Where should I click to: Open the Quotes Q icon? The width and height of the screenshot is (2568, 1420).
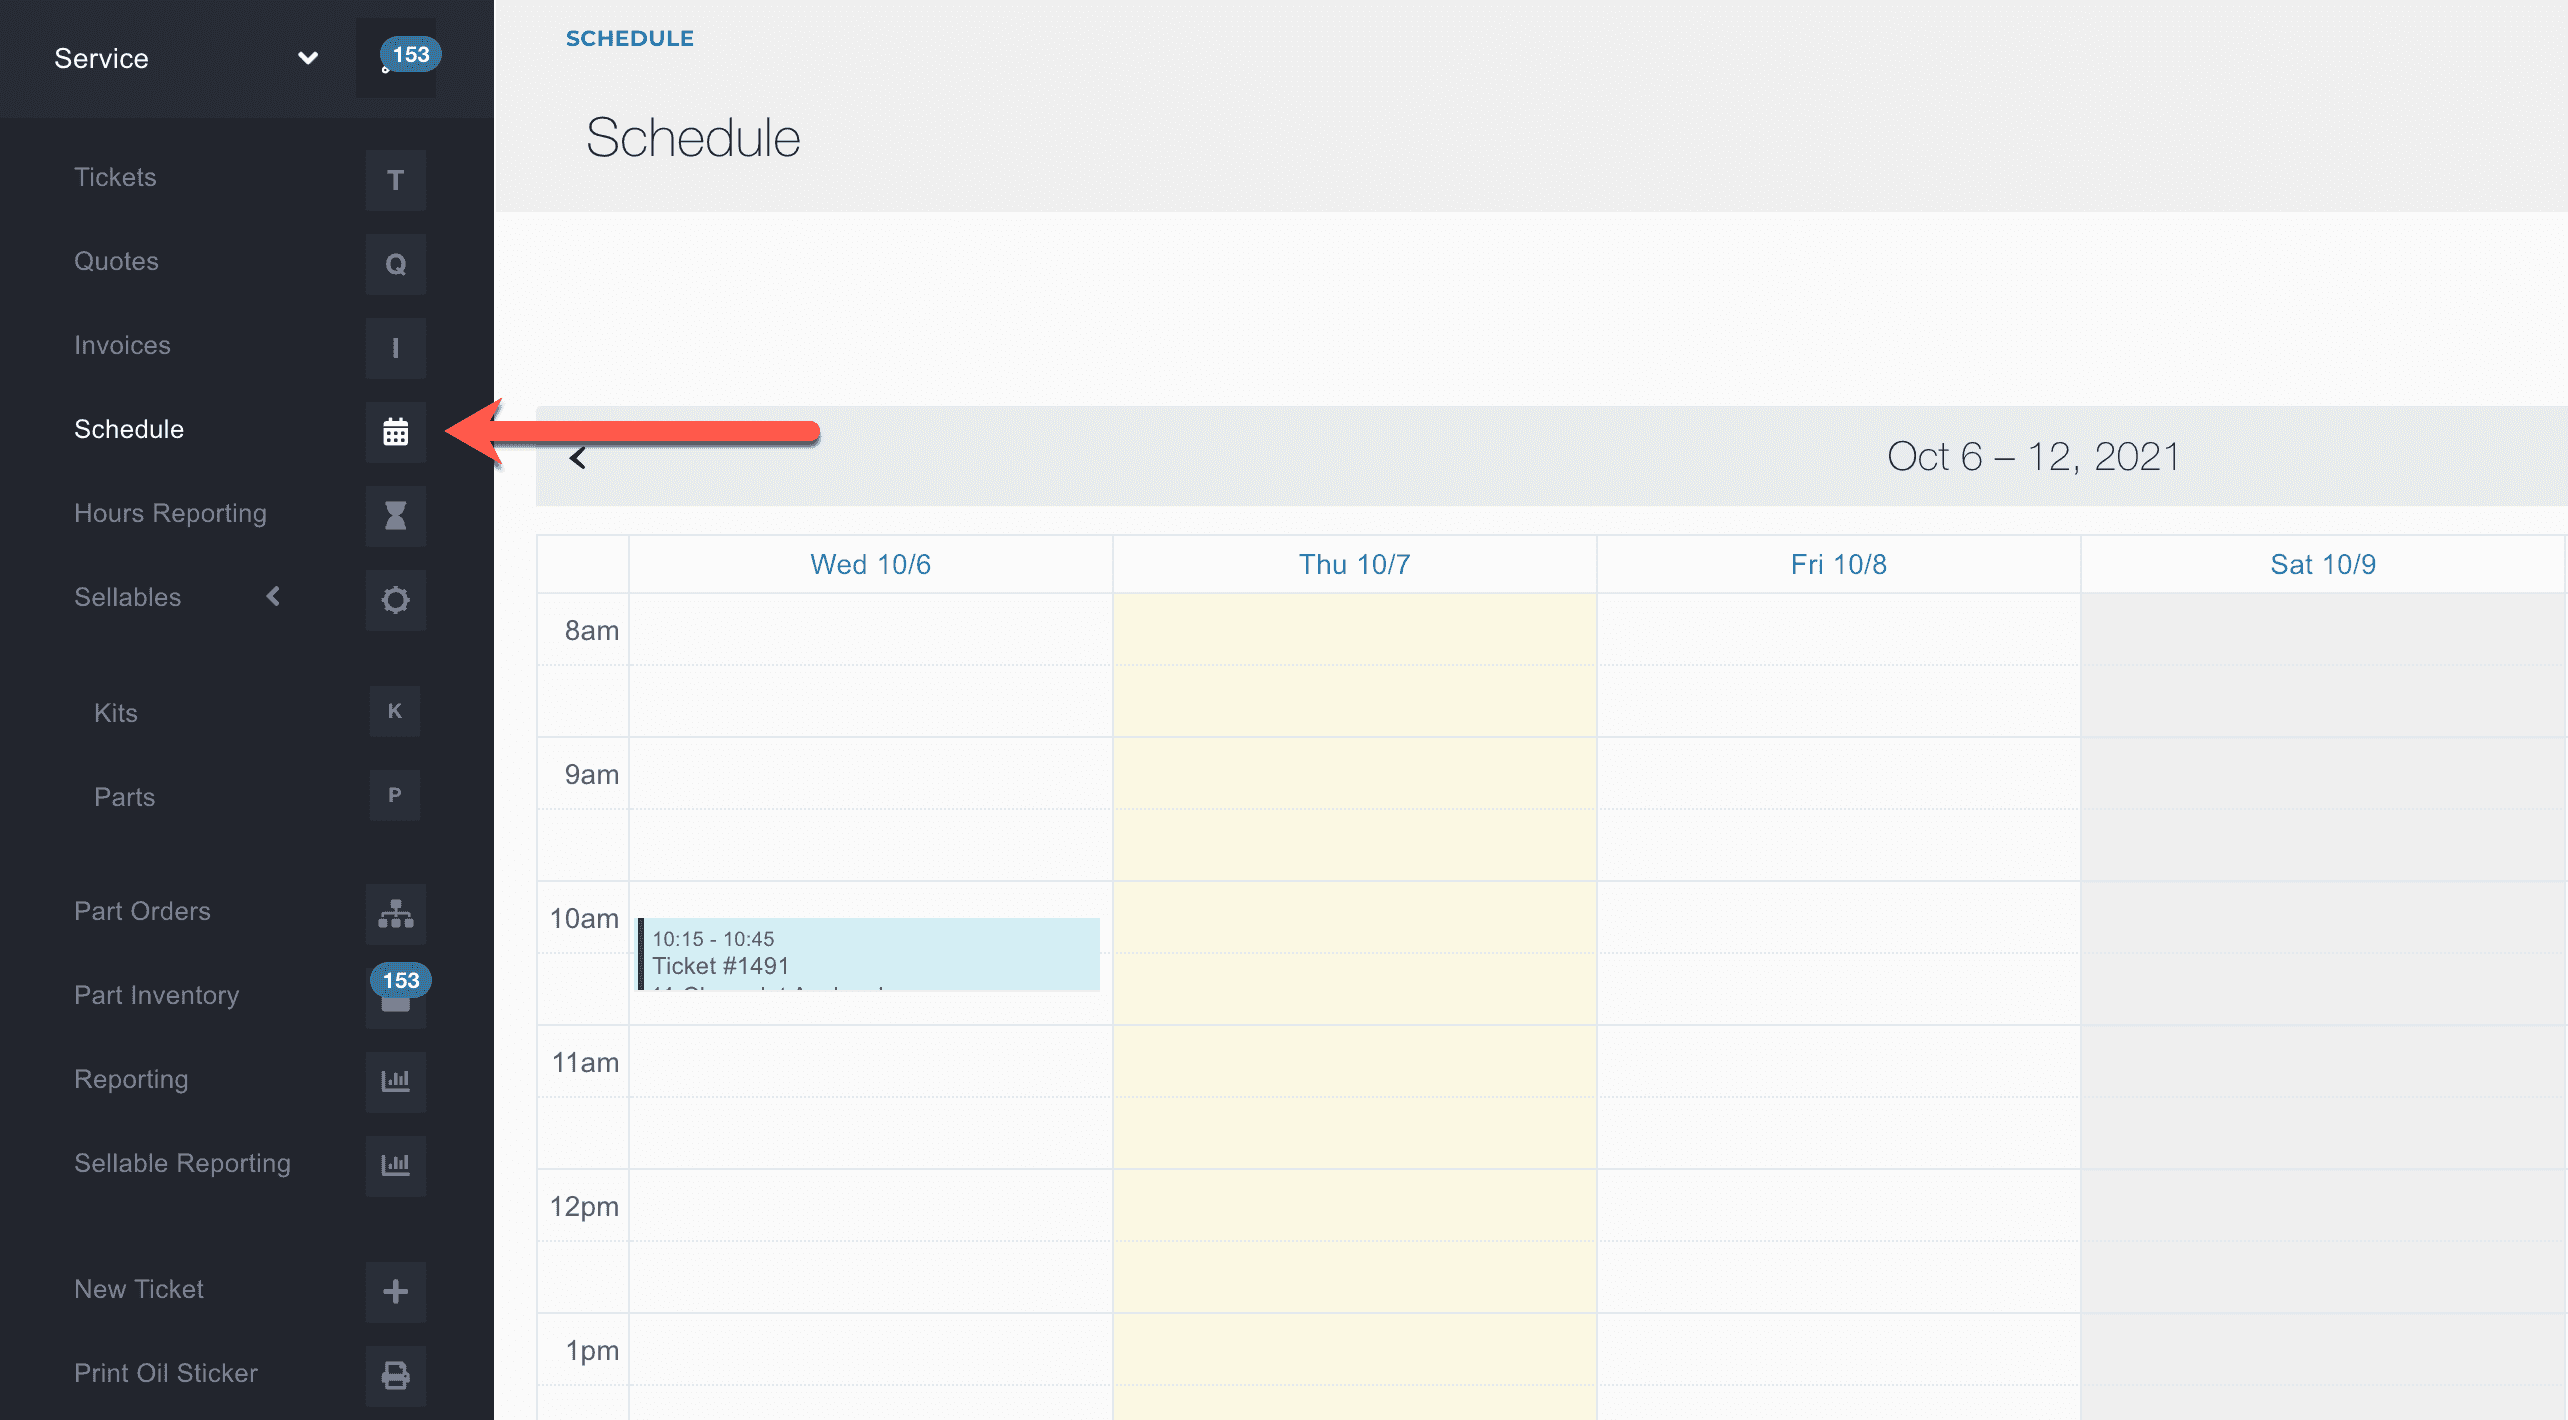(395, 264)
